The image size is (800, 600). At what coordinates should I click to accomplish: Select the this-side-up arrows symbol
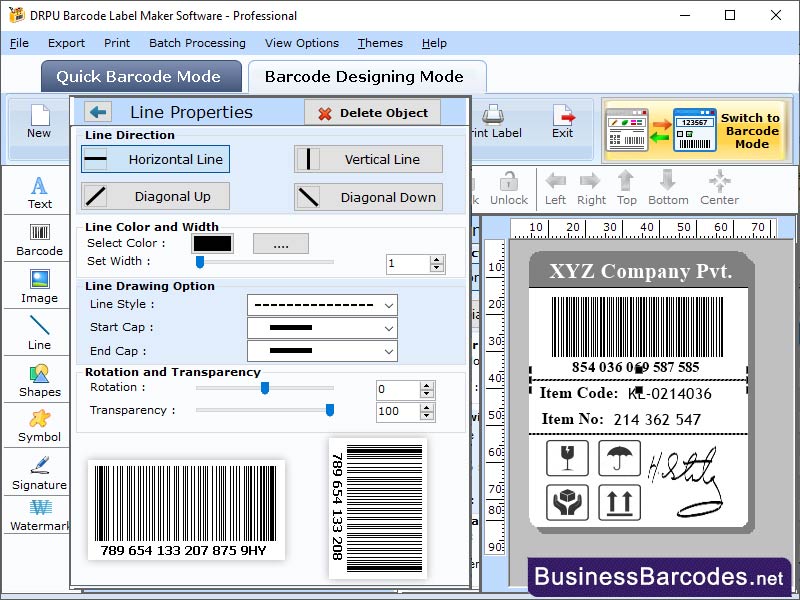pos(619,503)
